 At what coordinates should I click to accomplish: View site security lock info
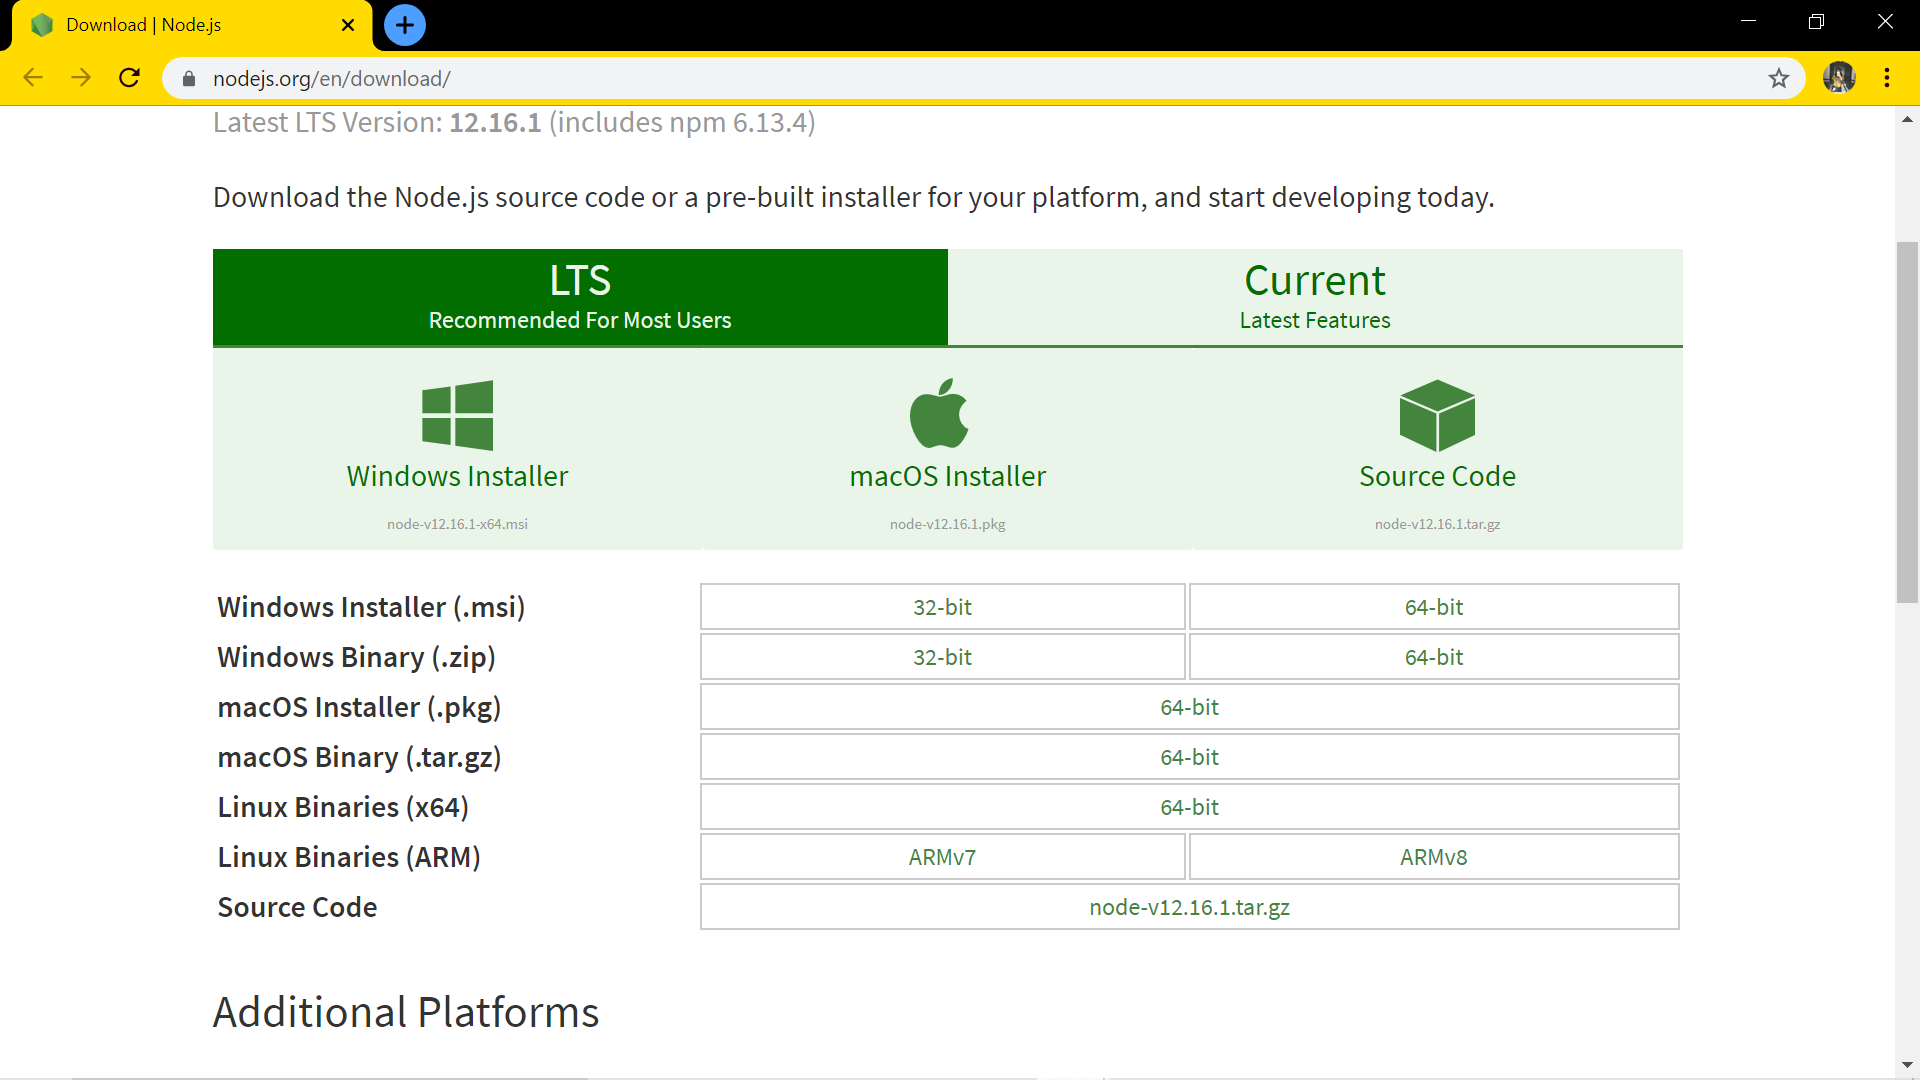tap(189, 78)
